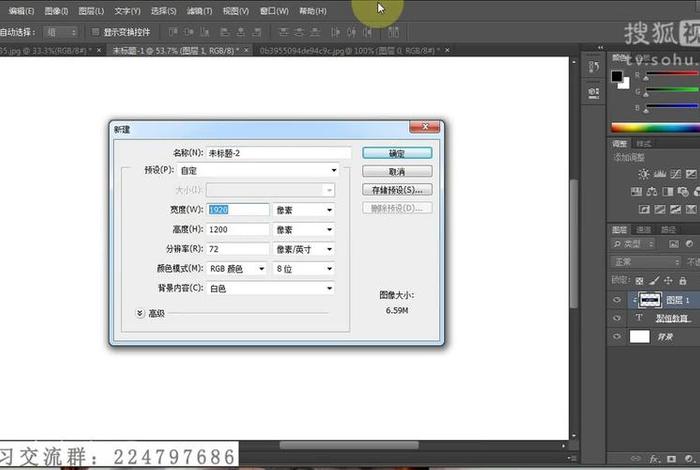Click the Curves adjustment icon
The width and height of the screenshot is (700, 470).
point(676,174)
